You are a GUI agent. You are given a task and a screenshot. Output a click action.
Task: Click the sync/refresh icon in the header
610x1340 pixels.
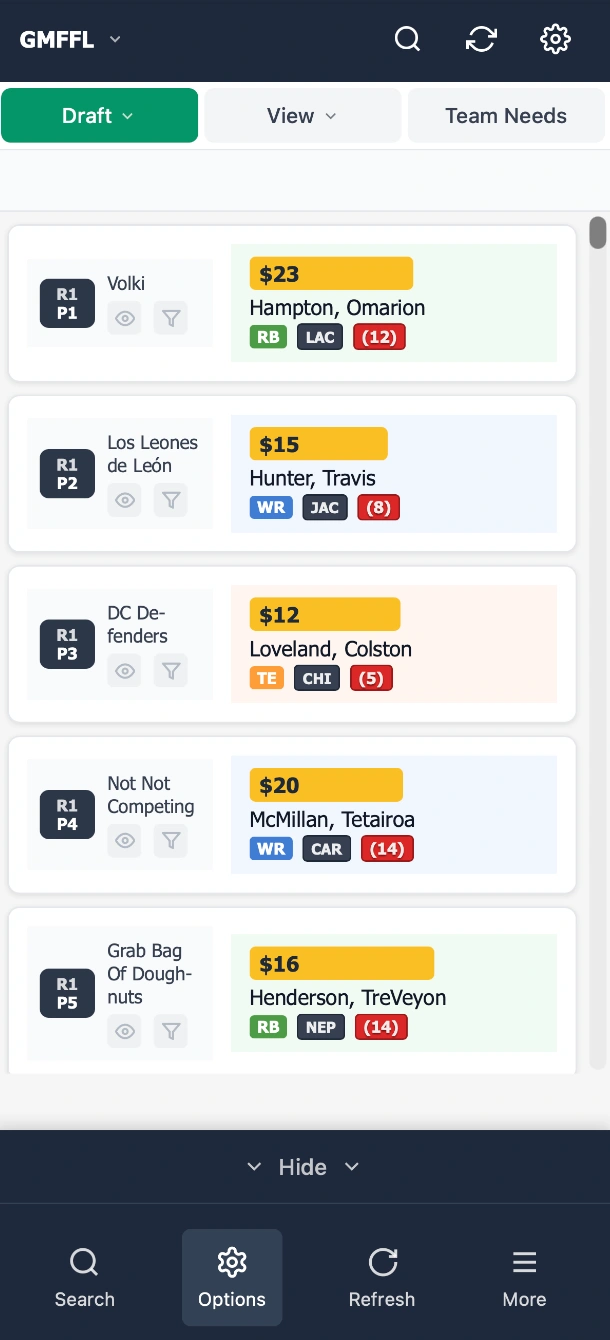point(481,39)
